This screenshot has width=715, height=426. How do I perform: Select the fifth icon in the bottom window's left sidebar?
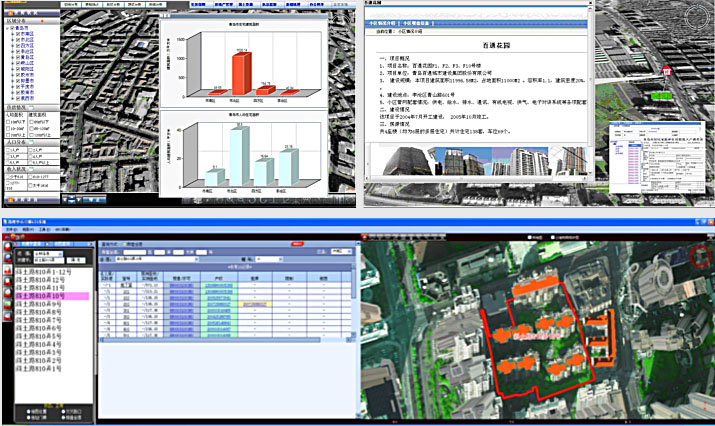8,293
